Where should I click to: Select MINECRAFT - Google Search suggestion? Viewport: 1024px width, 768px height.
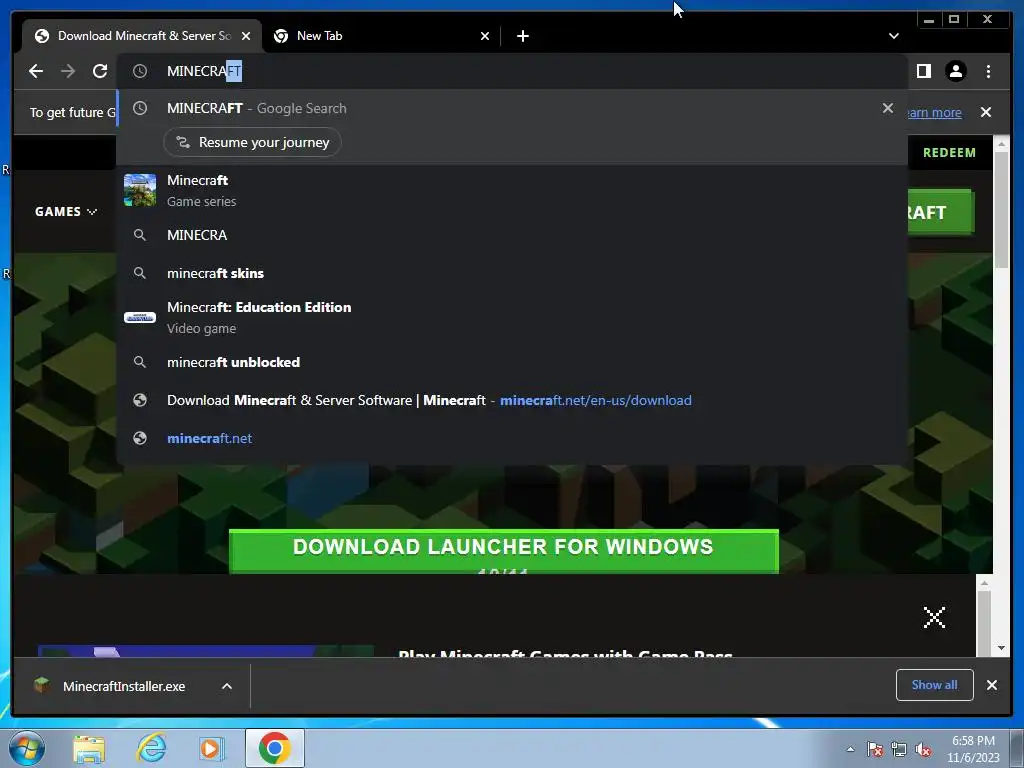512,108
